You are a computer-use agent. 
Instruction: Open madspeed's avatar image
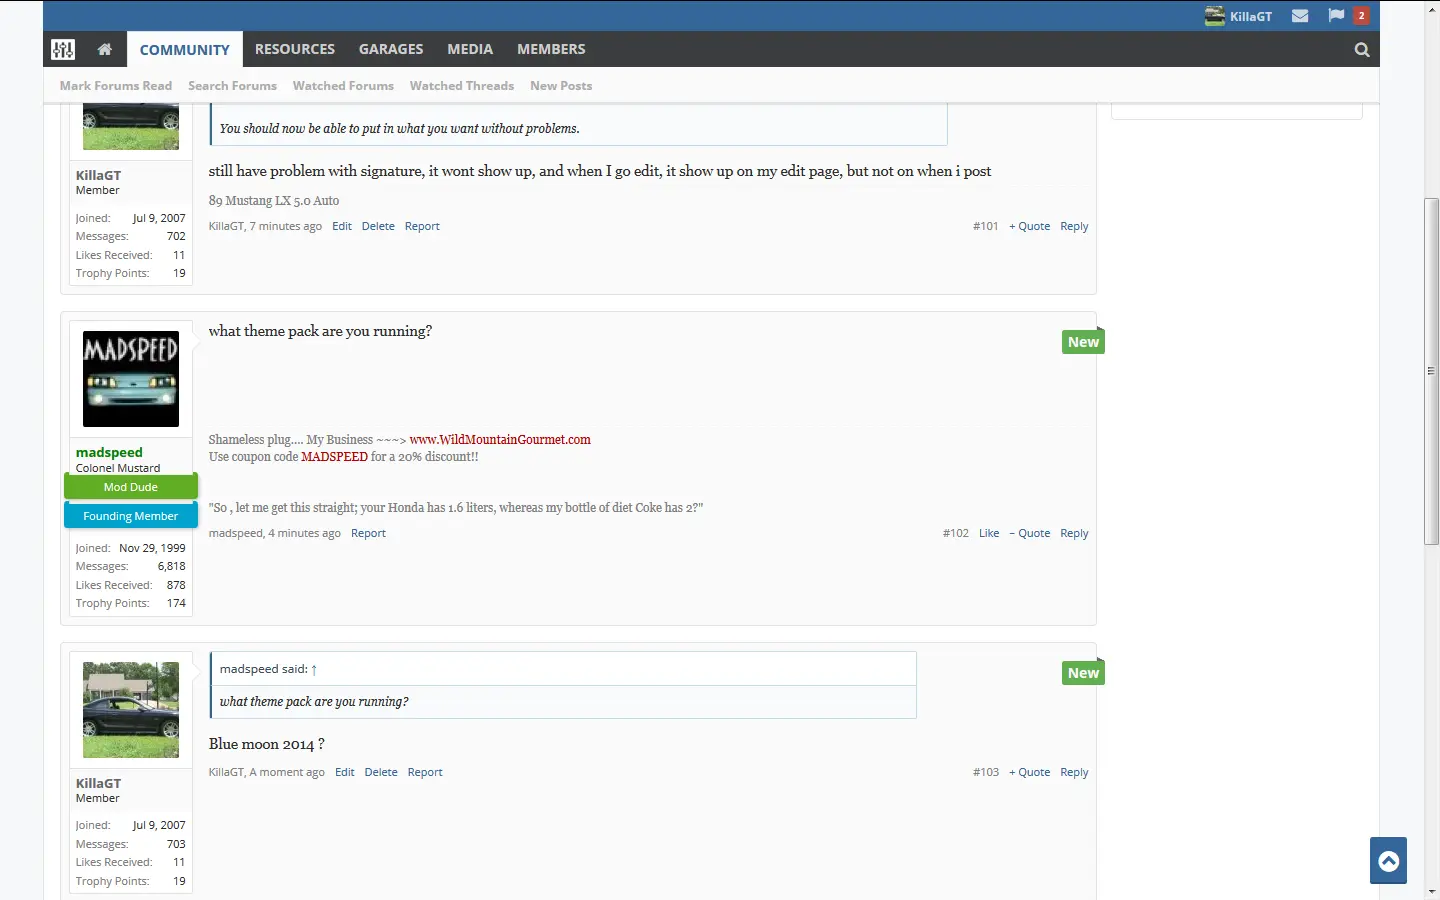tap(131, 379)
